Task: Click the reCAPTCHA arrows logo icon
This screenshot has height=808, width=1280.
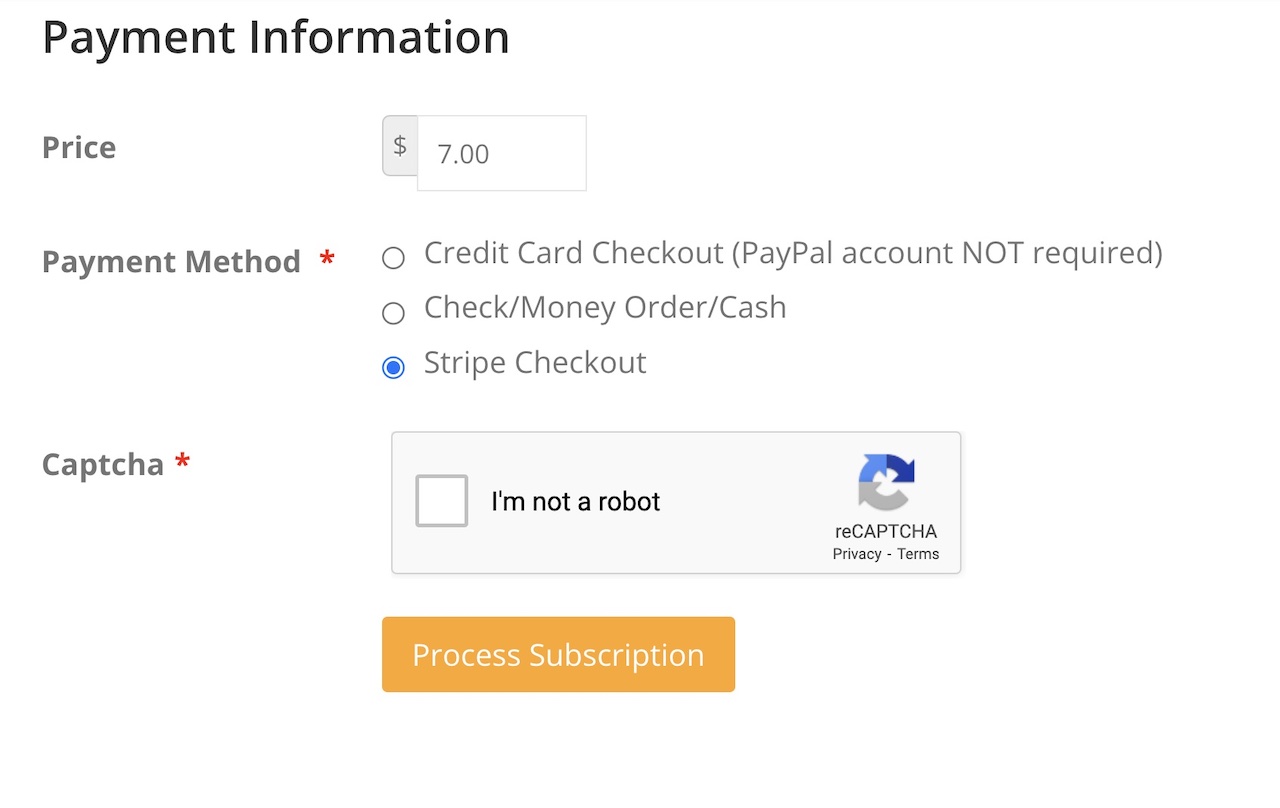Action: 886,482
